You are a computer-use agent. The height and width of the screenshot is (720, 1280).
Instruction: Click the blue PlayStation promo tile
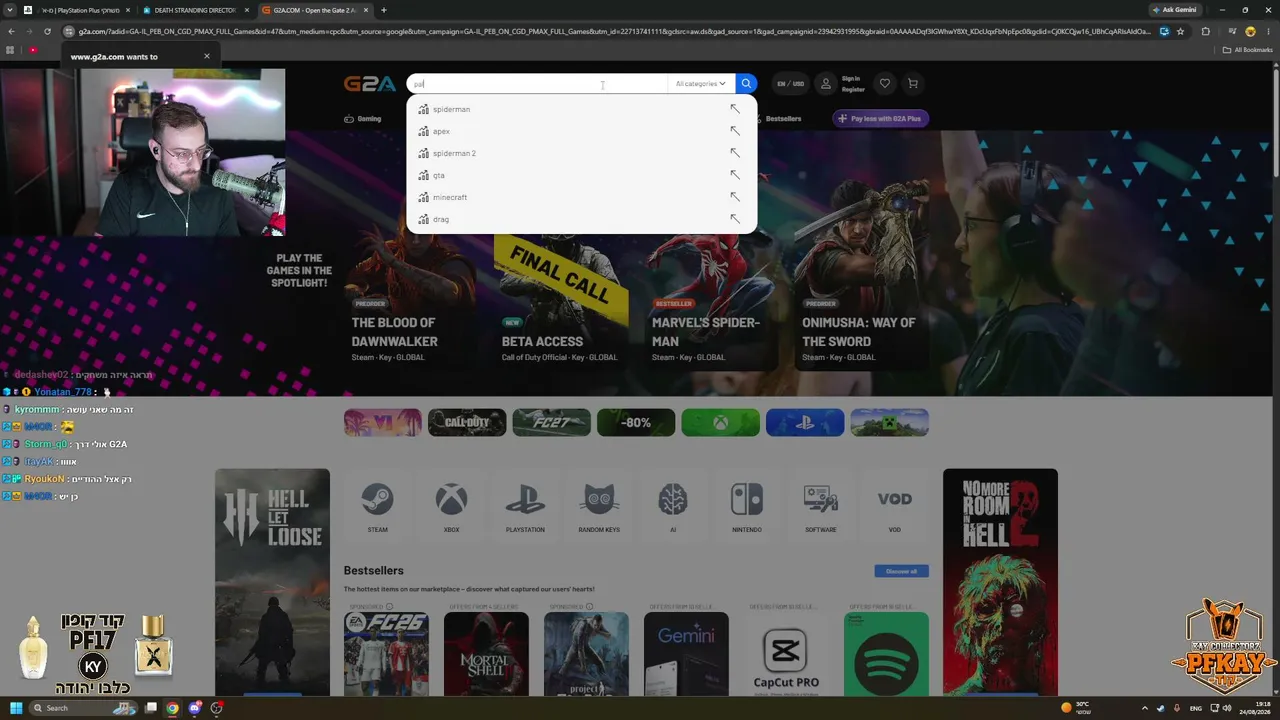pyautogui.click(x=805, y=422)
